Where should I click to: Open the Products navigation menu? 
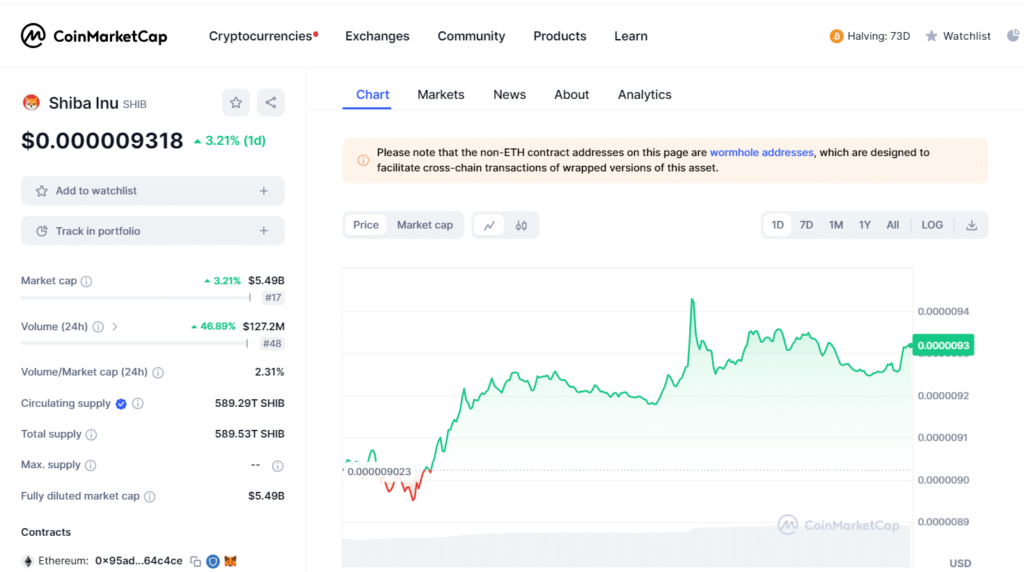tap(559, 36)
